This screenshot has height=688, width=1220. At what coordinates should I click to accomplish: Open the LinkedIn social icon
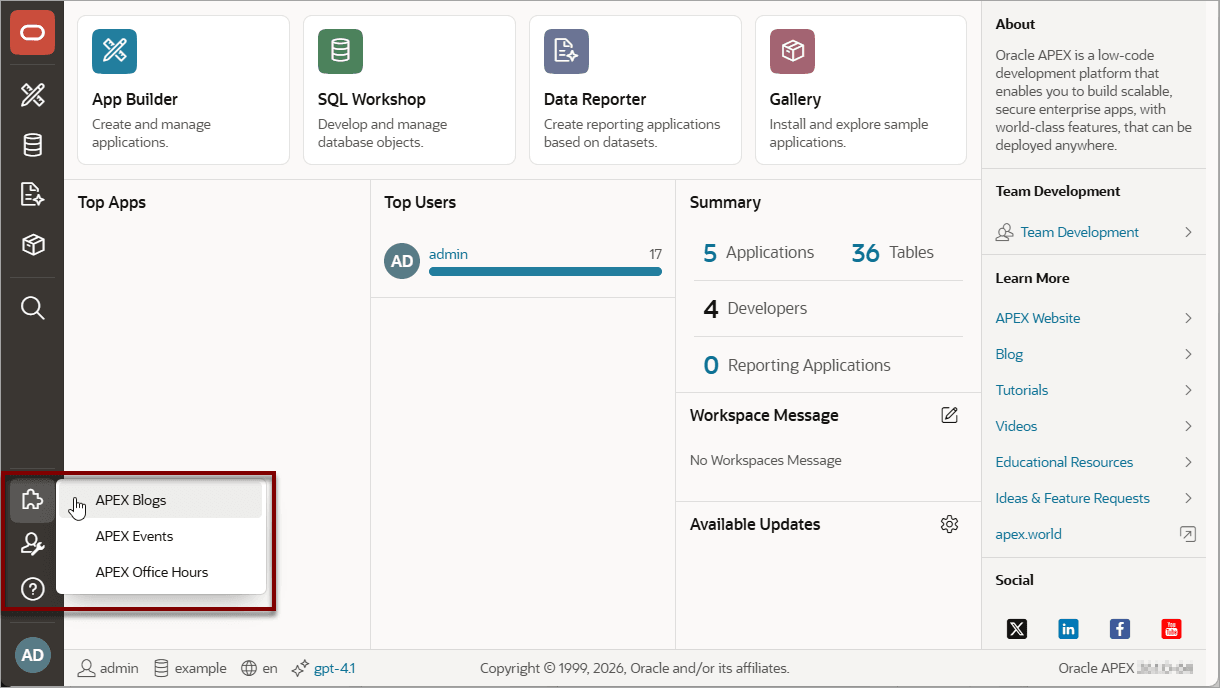click(x=1068, y=629)
